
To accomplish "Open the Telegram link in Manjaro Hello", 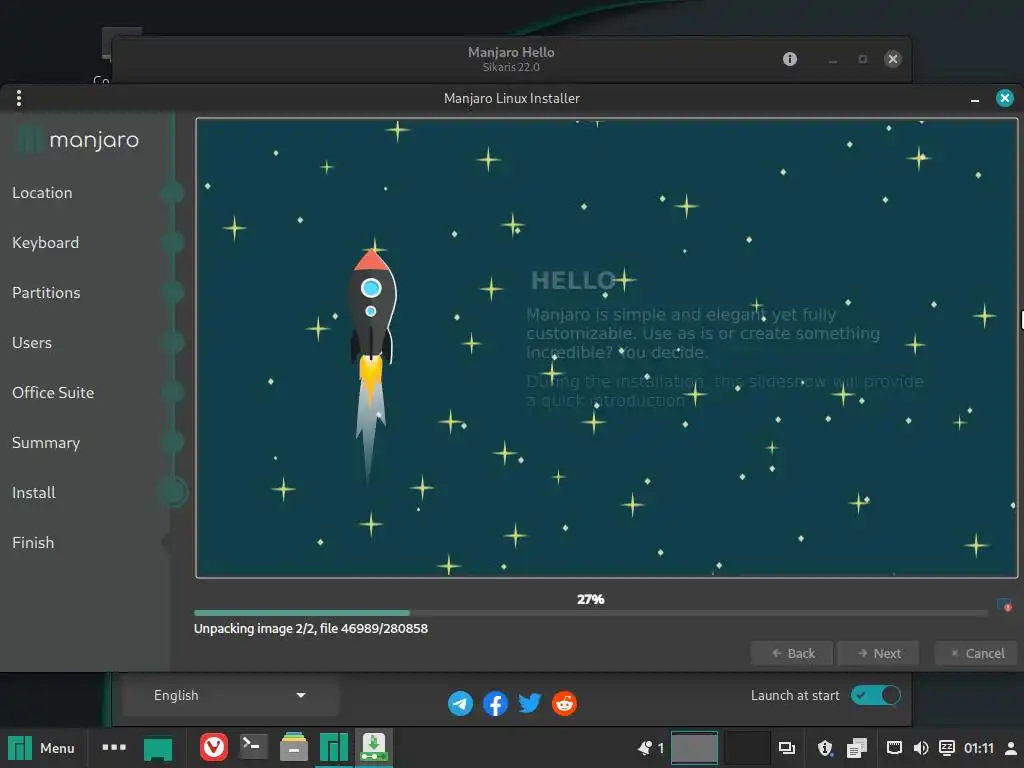I will [460, 703].
